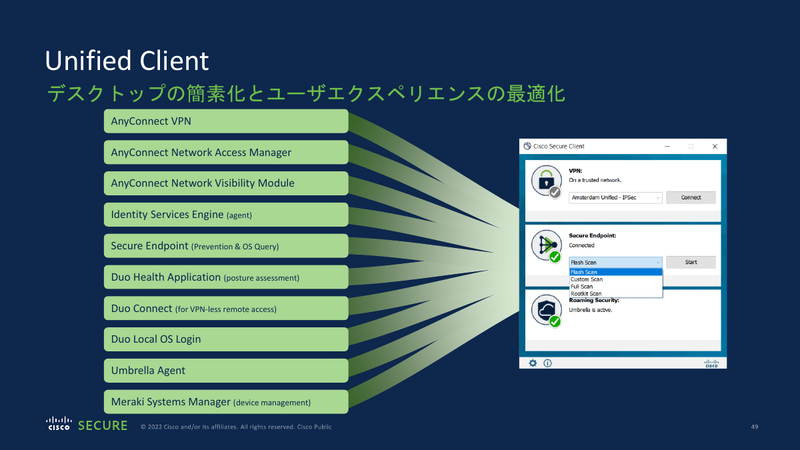Click the Cisco Secure Client title bar icon

coord(527,146)
